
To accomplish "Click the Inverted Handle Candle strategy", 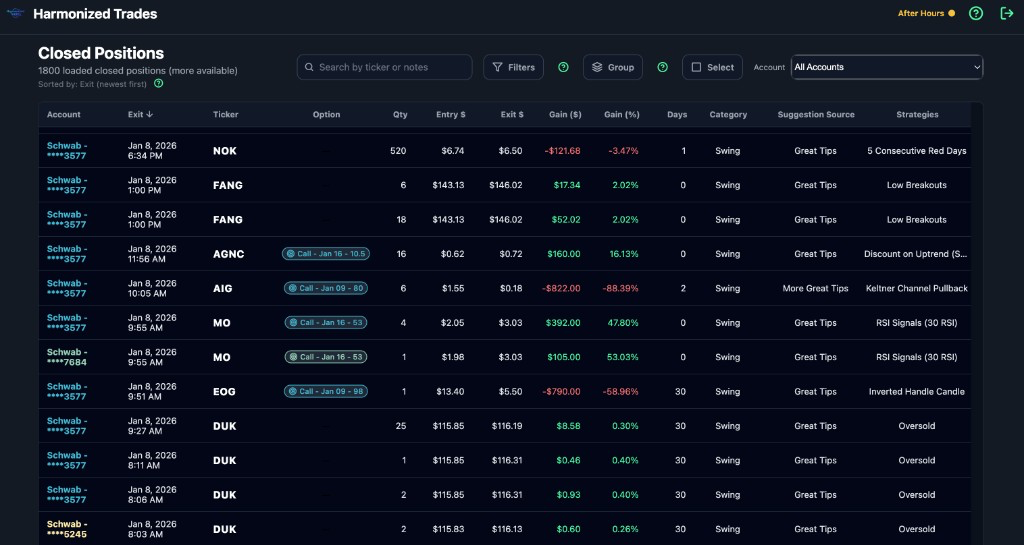I will pos(916,392).
